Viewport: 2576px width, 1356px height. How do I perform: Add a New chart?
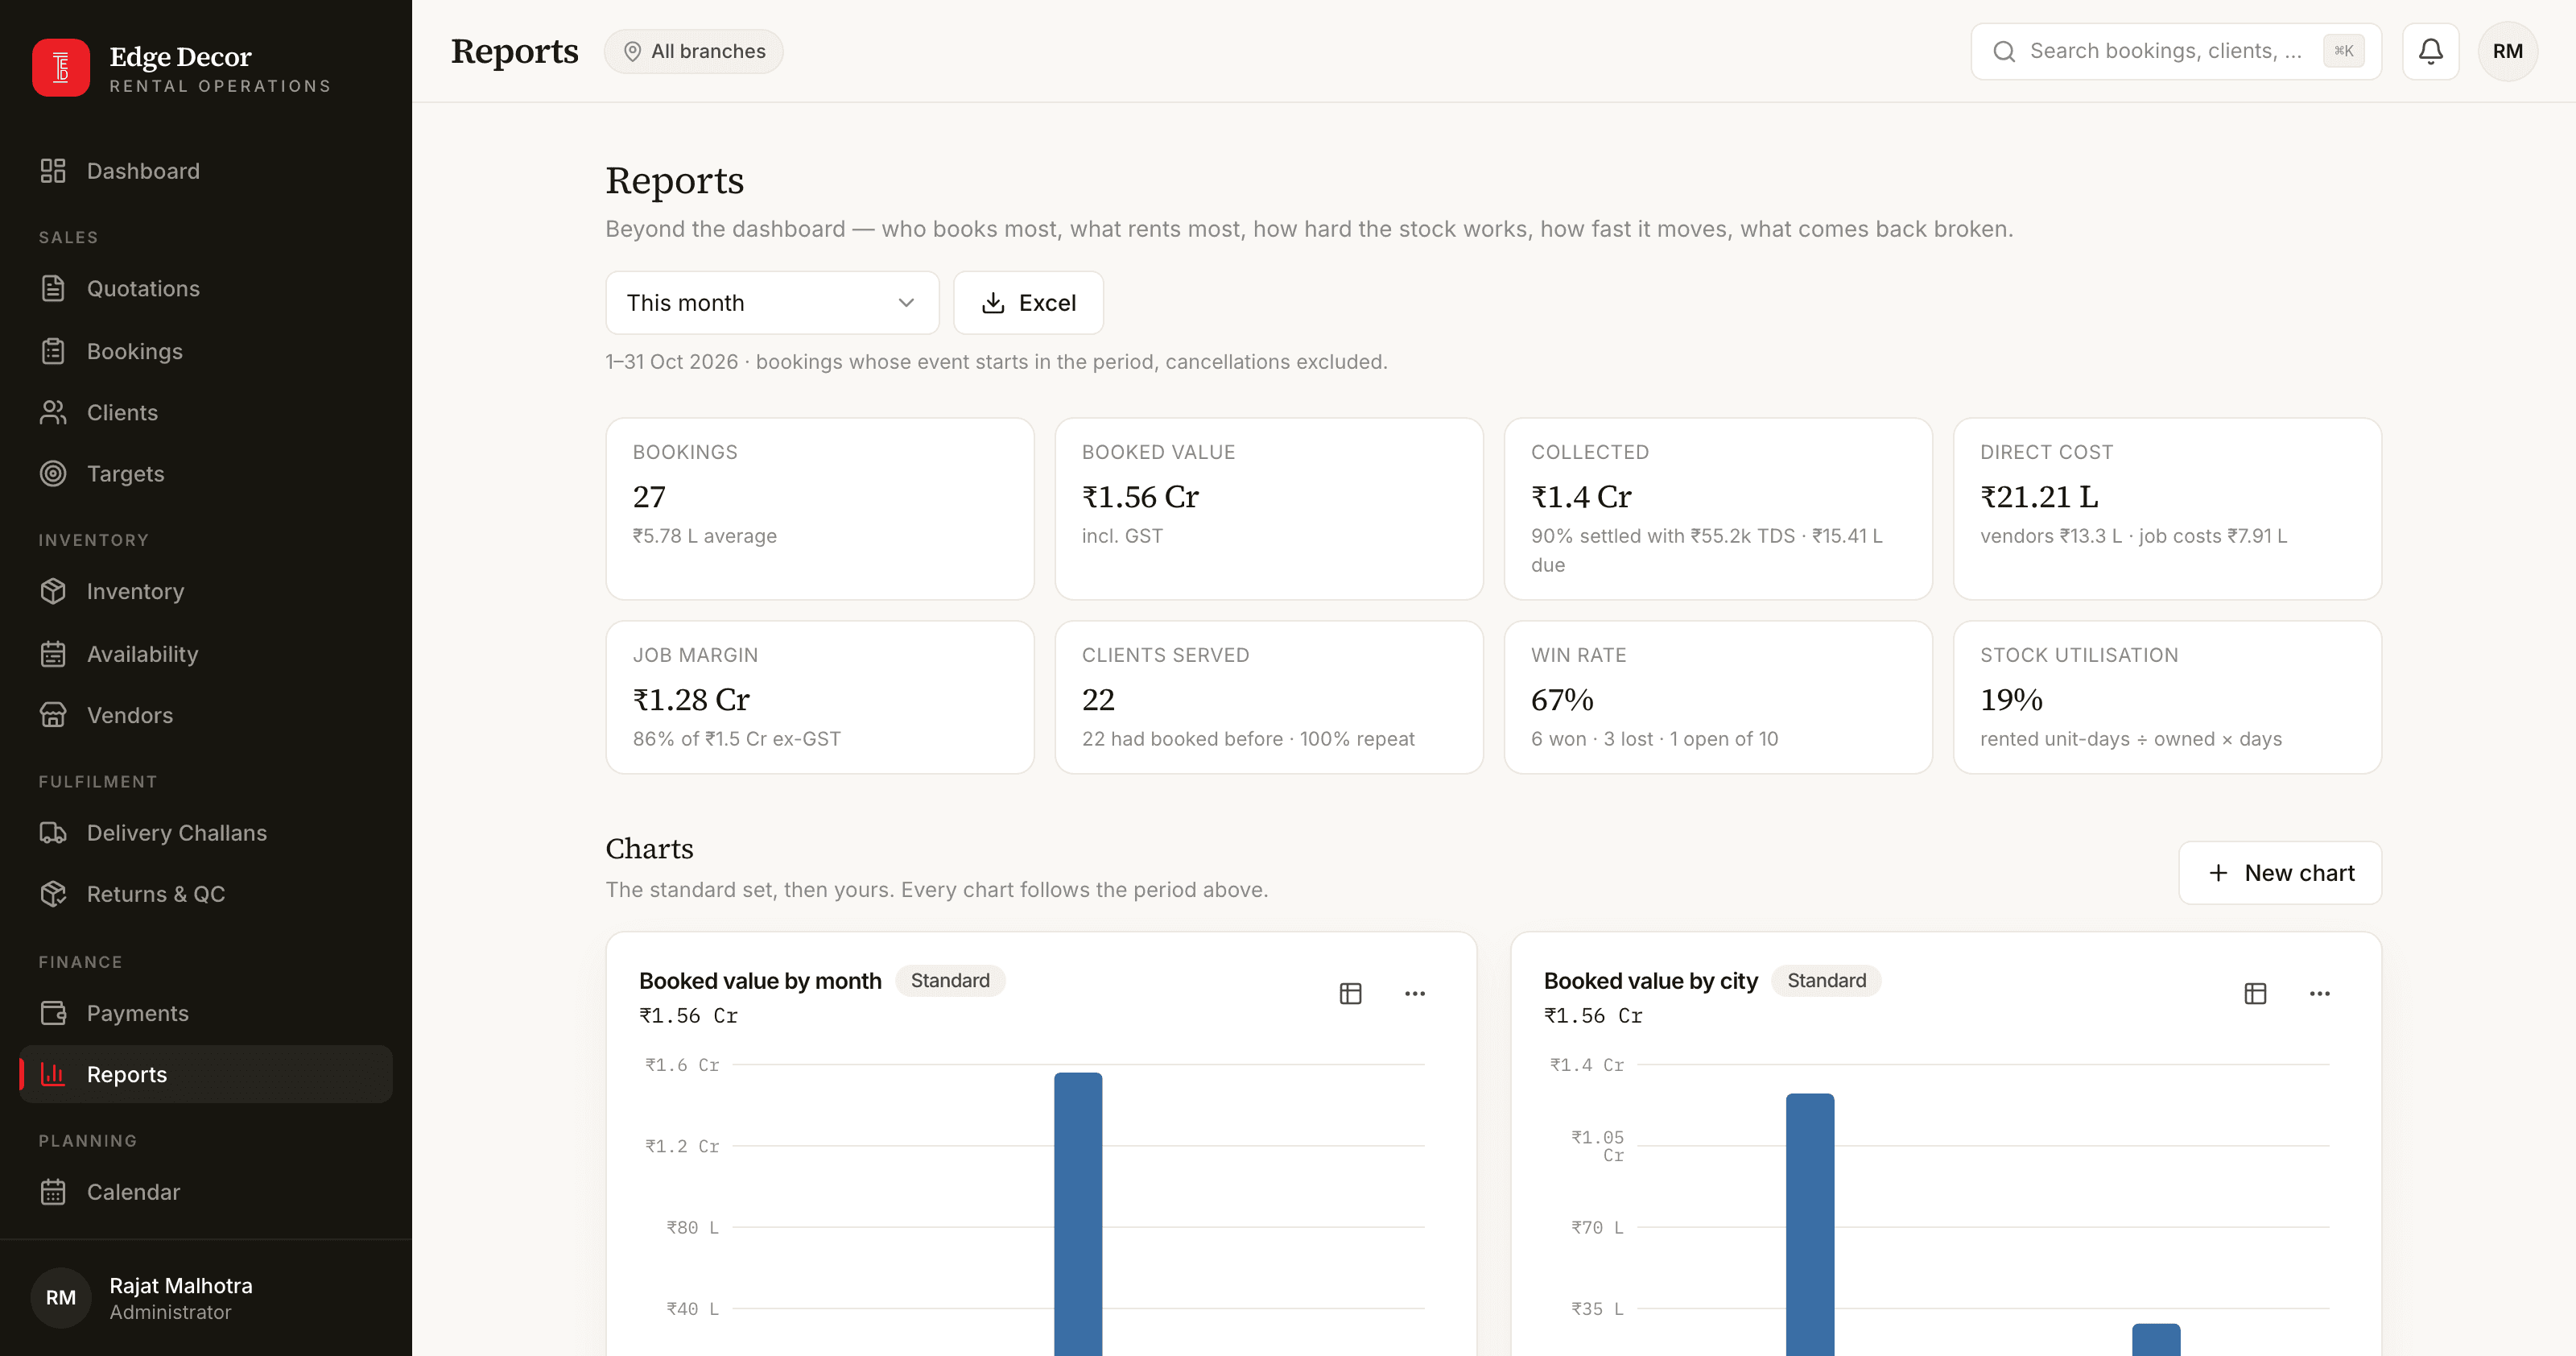pos(2280,873)
